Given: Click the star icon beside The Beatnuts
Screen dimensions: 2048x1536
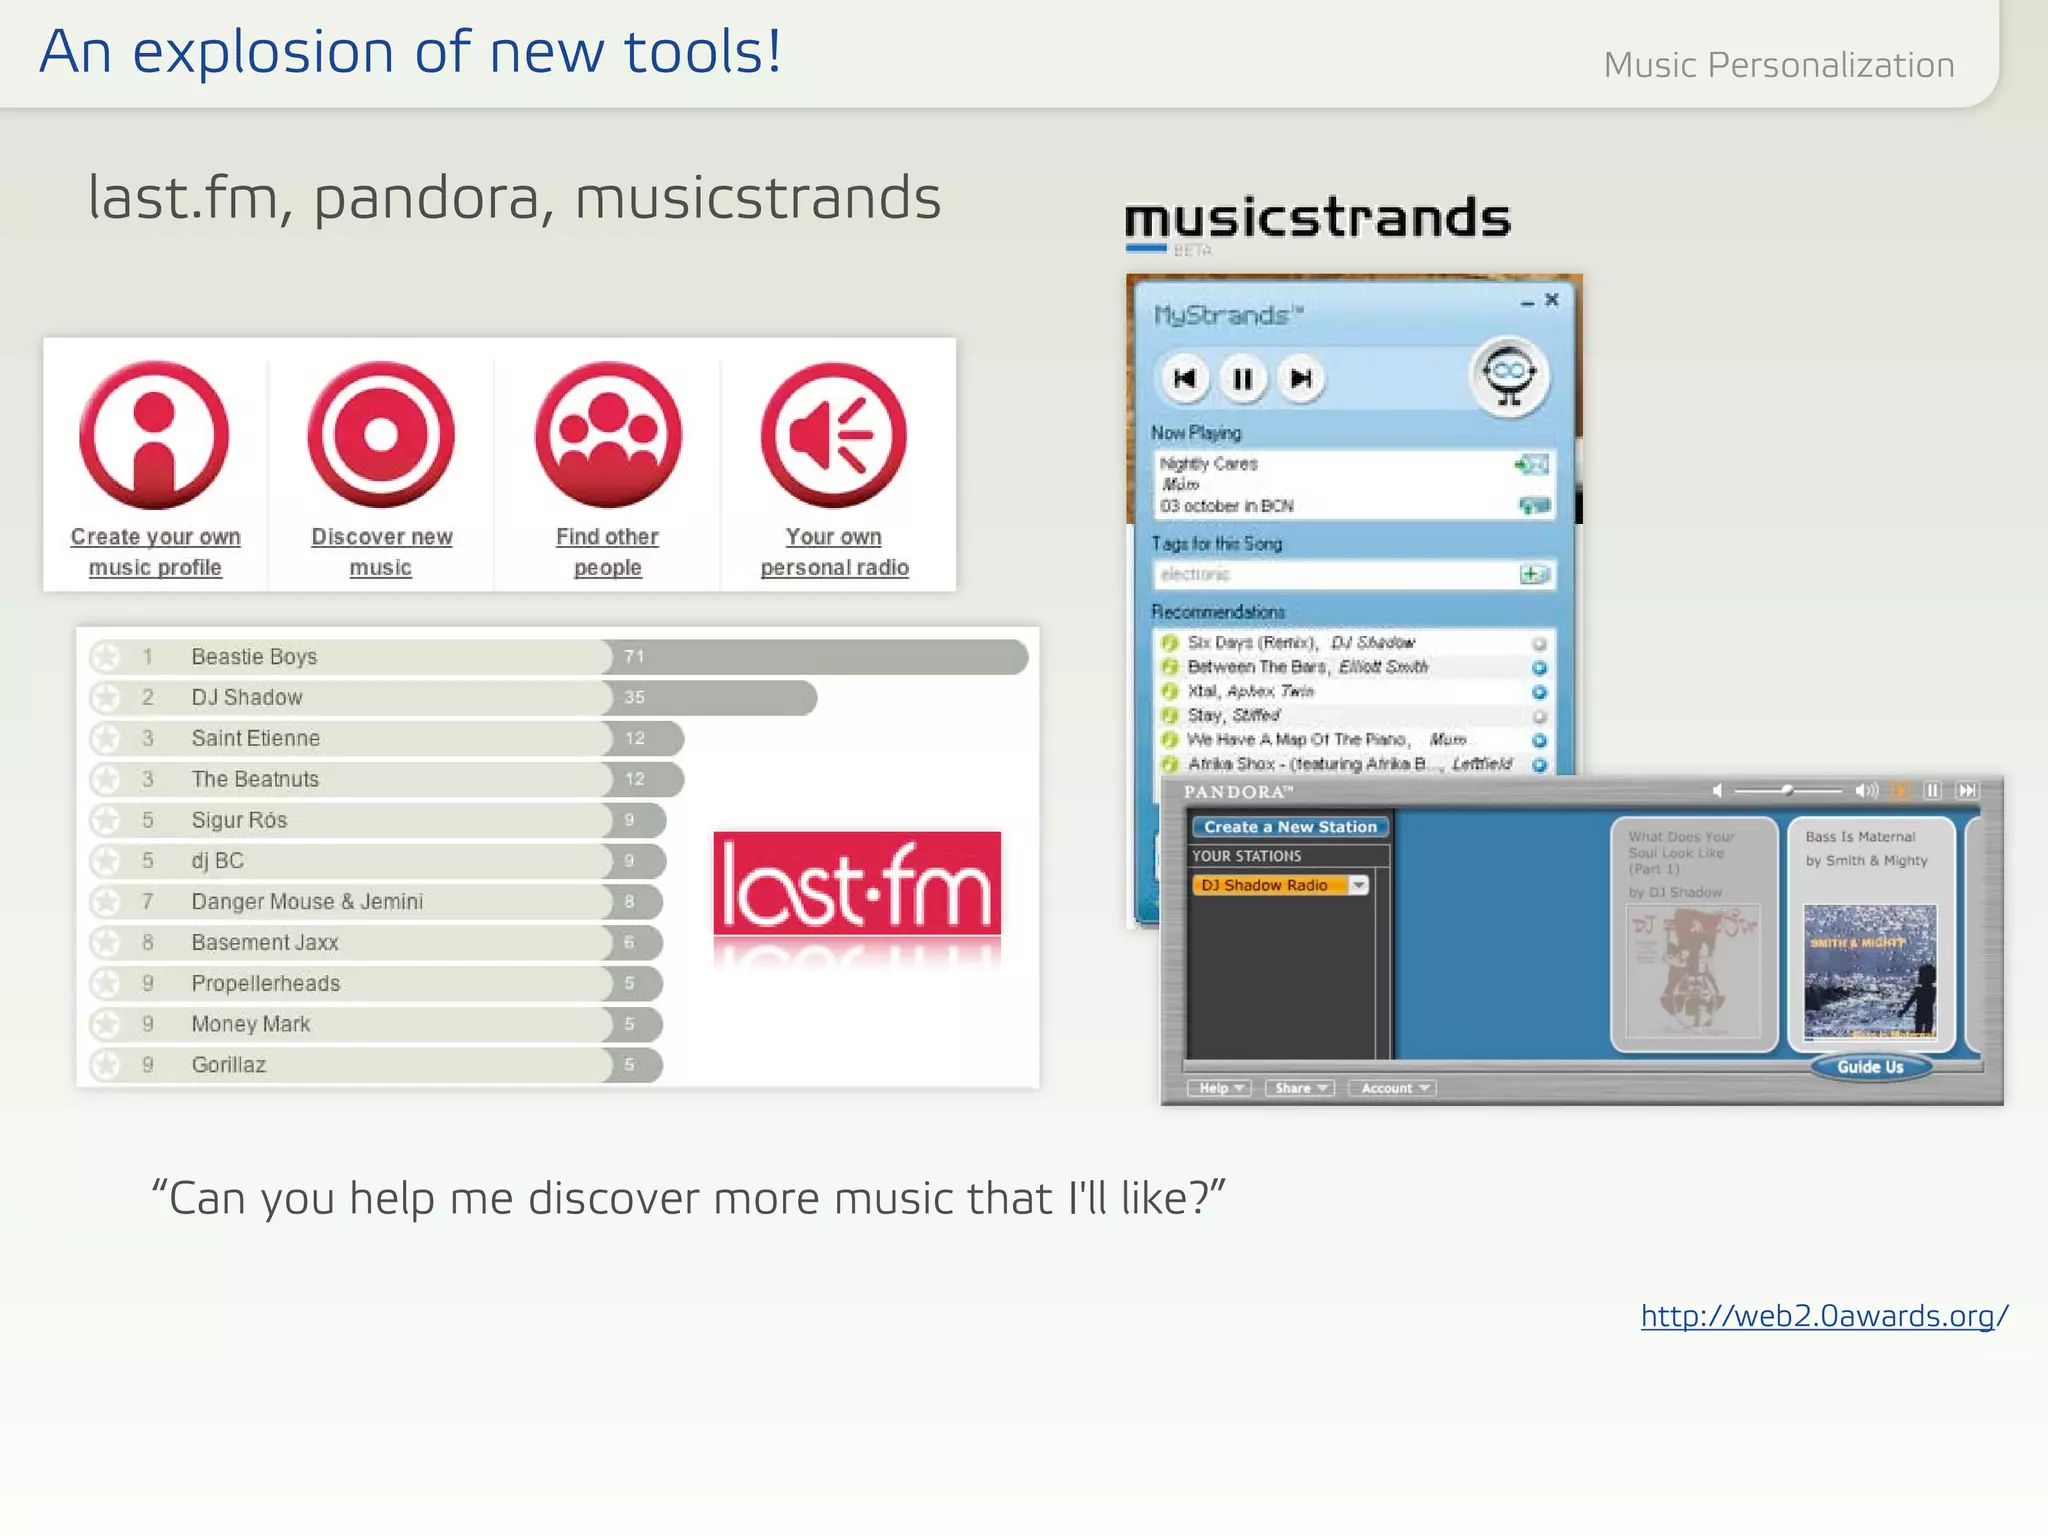Looking at the screenshot, I should 105,779.
